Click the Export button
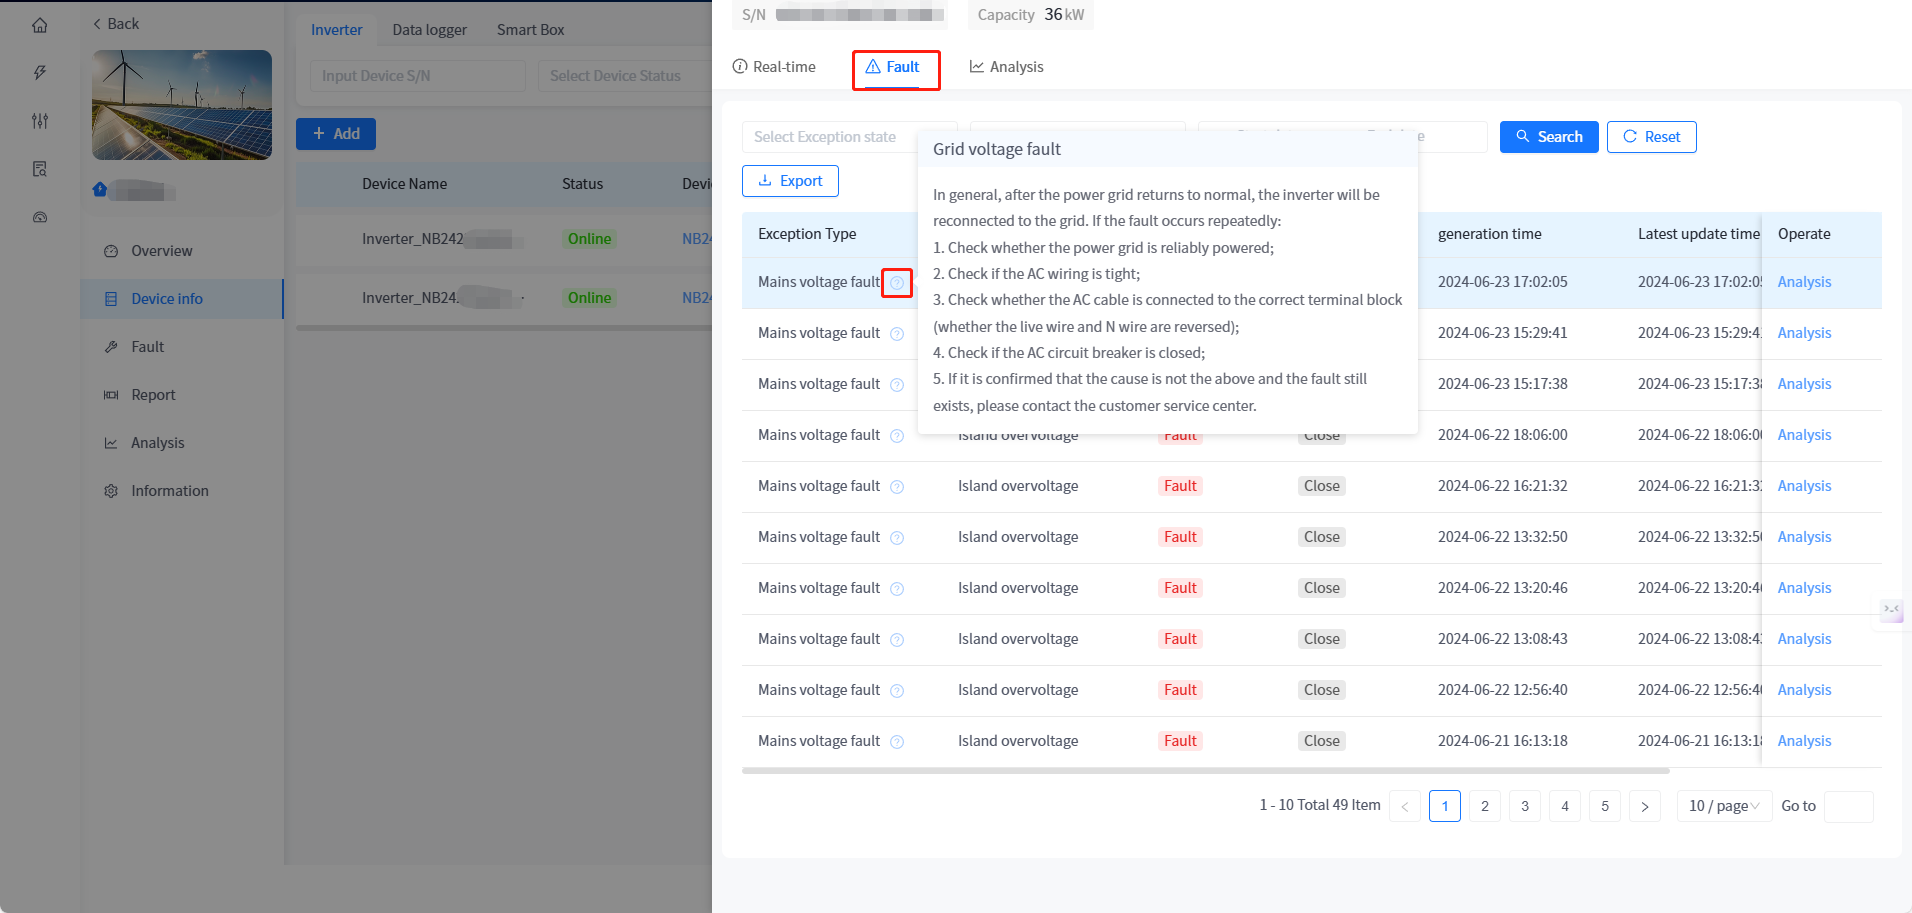Screen dimensions: 1912x913 [x=790, y=181]
